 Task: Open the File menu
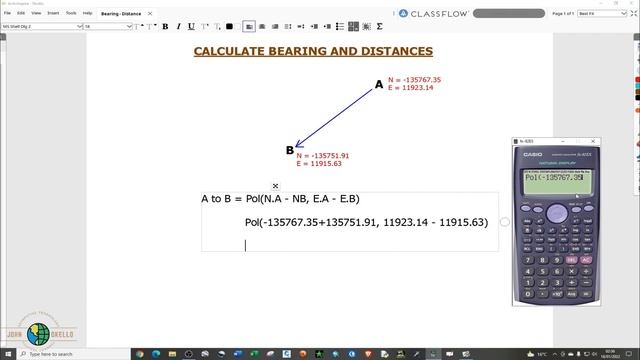(7, 13)
